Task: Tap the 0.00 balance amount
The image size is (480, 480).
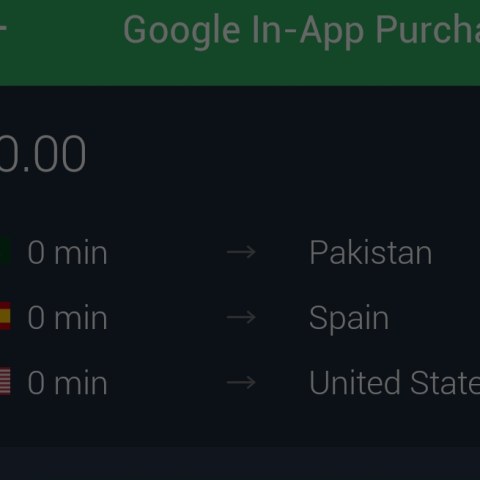Action: (x=43, y=154)
